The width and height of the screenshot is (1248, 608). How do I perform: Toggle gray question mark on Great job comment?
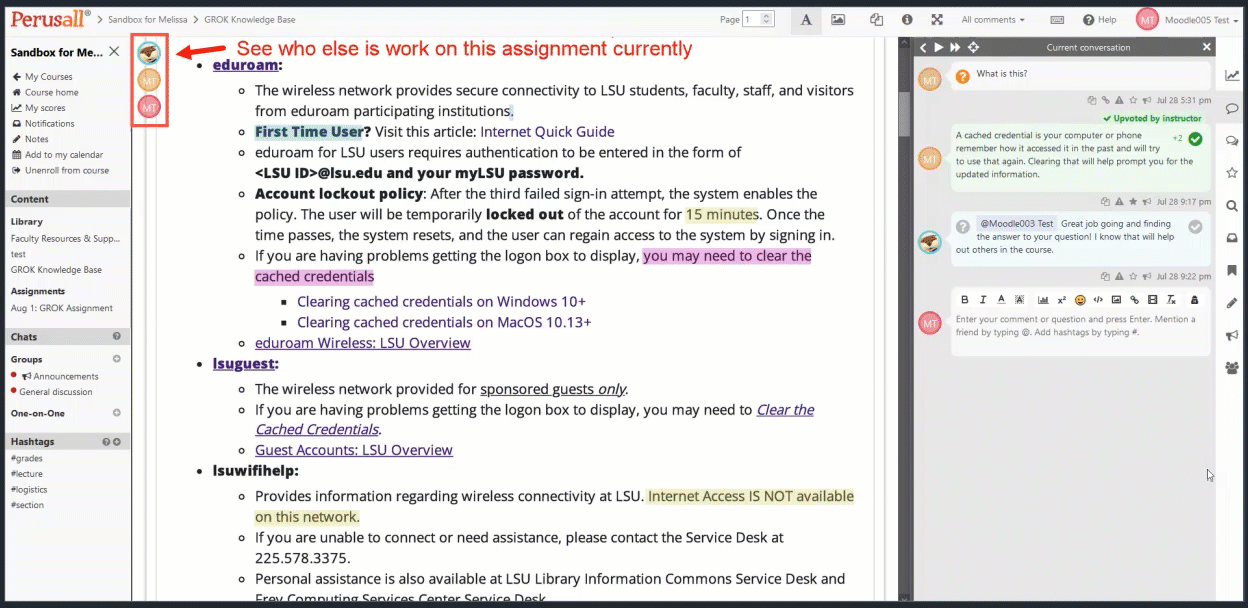click(962, 226)
